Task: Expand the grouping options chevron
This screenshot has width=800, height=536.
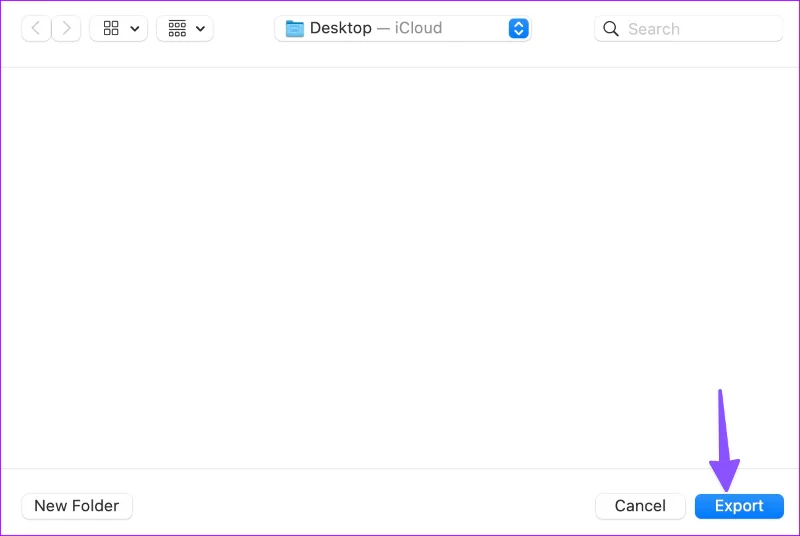Action: tap(201, 29)
